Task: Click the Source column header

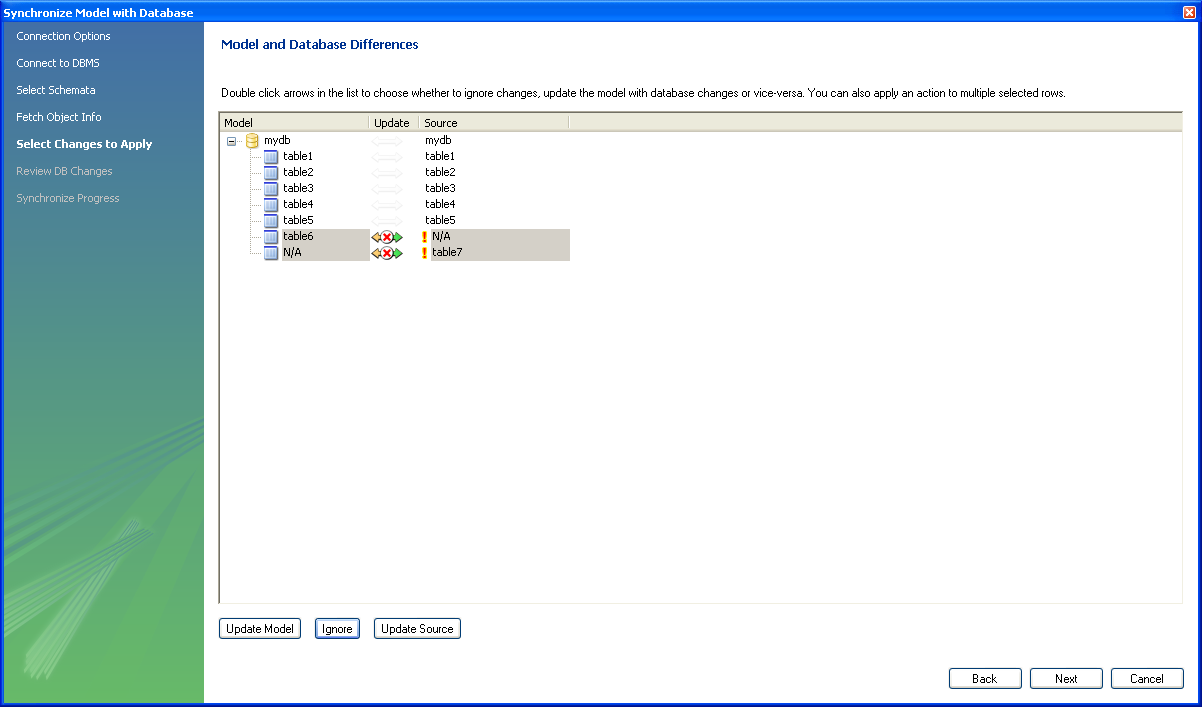Action: (492, 123)
